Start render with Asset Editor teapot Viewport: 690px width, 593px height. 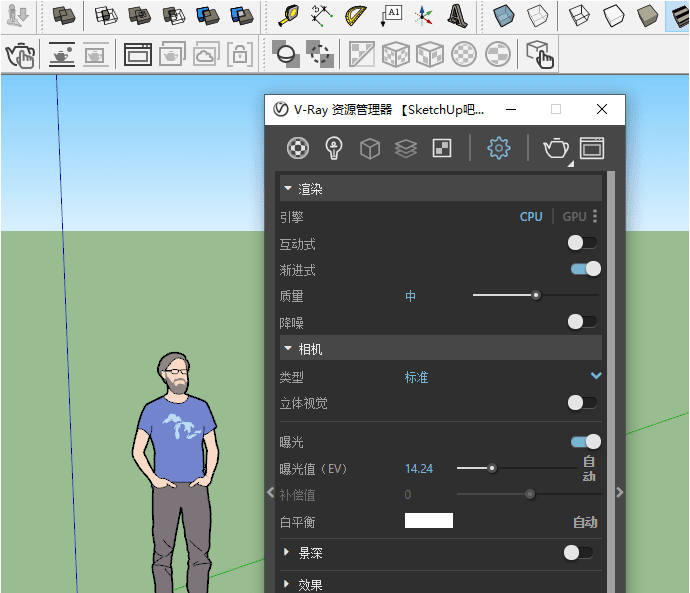coord(556,148)
